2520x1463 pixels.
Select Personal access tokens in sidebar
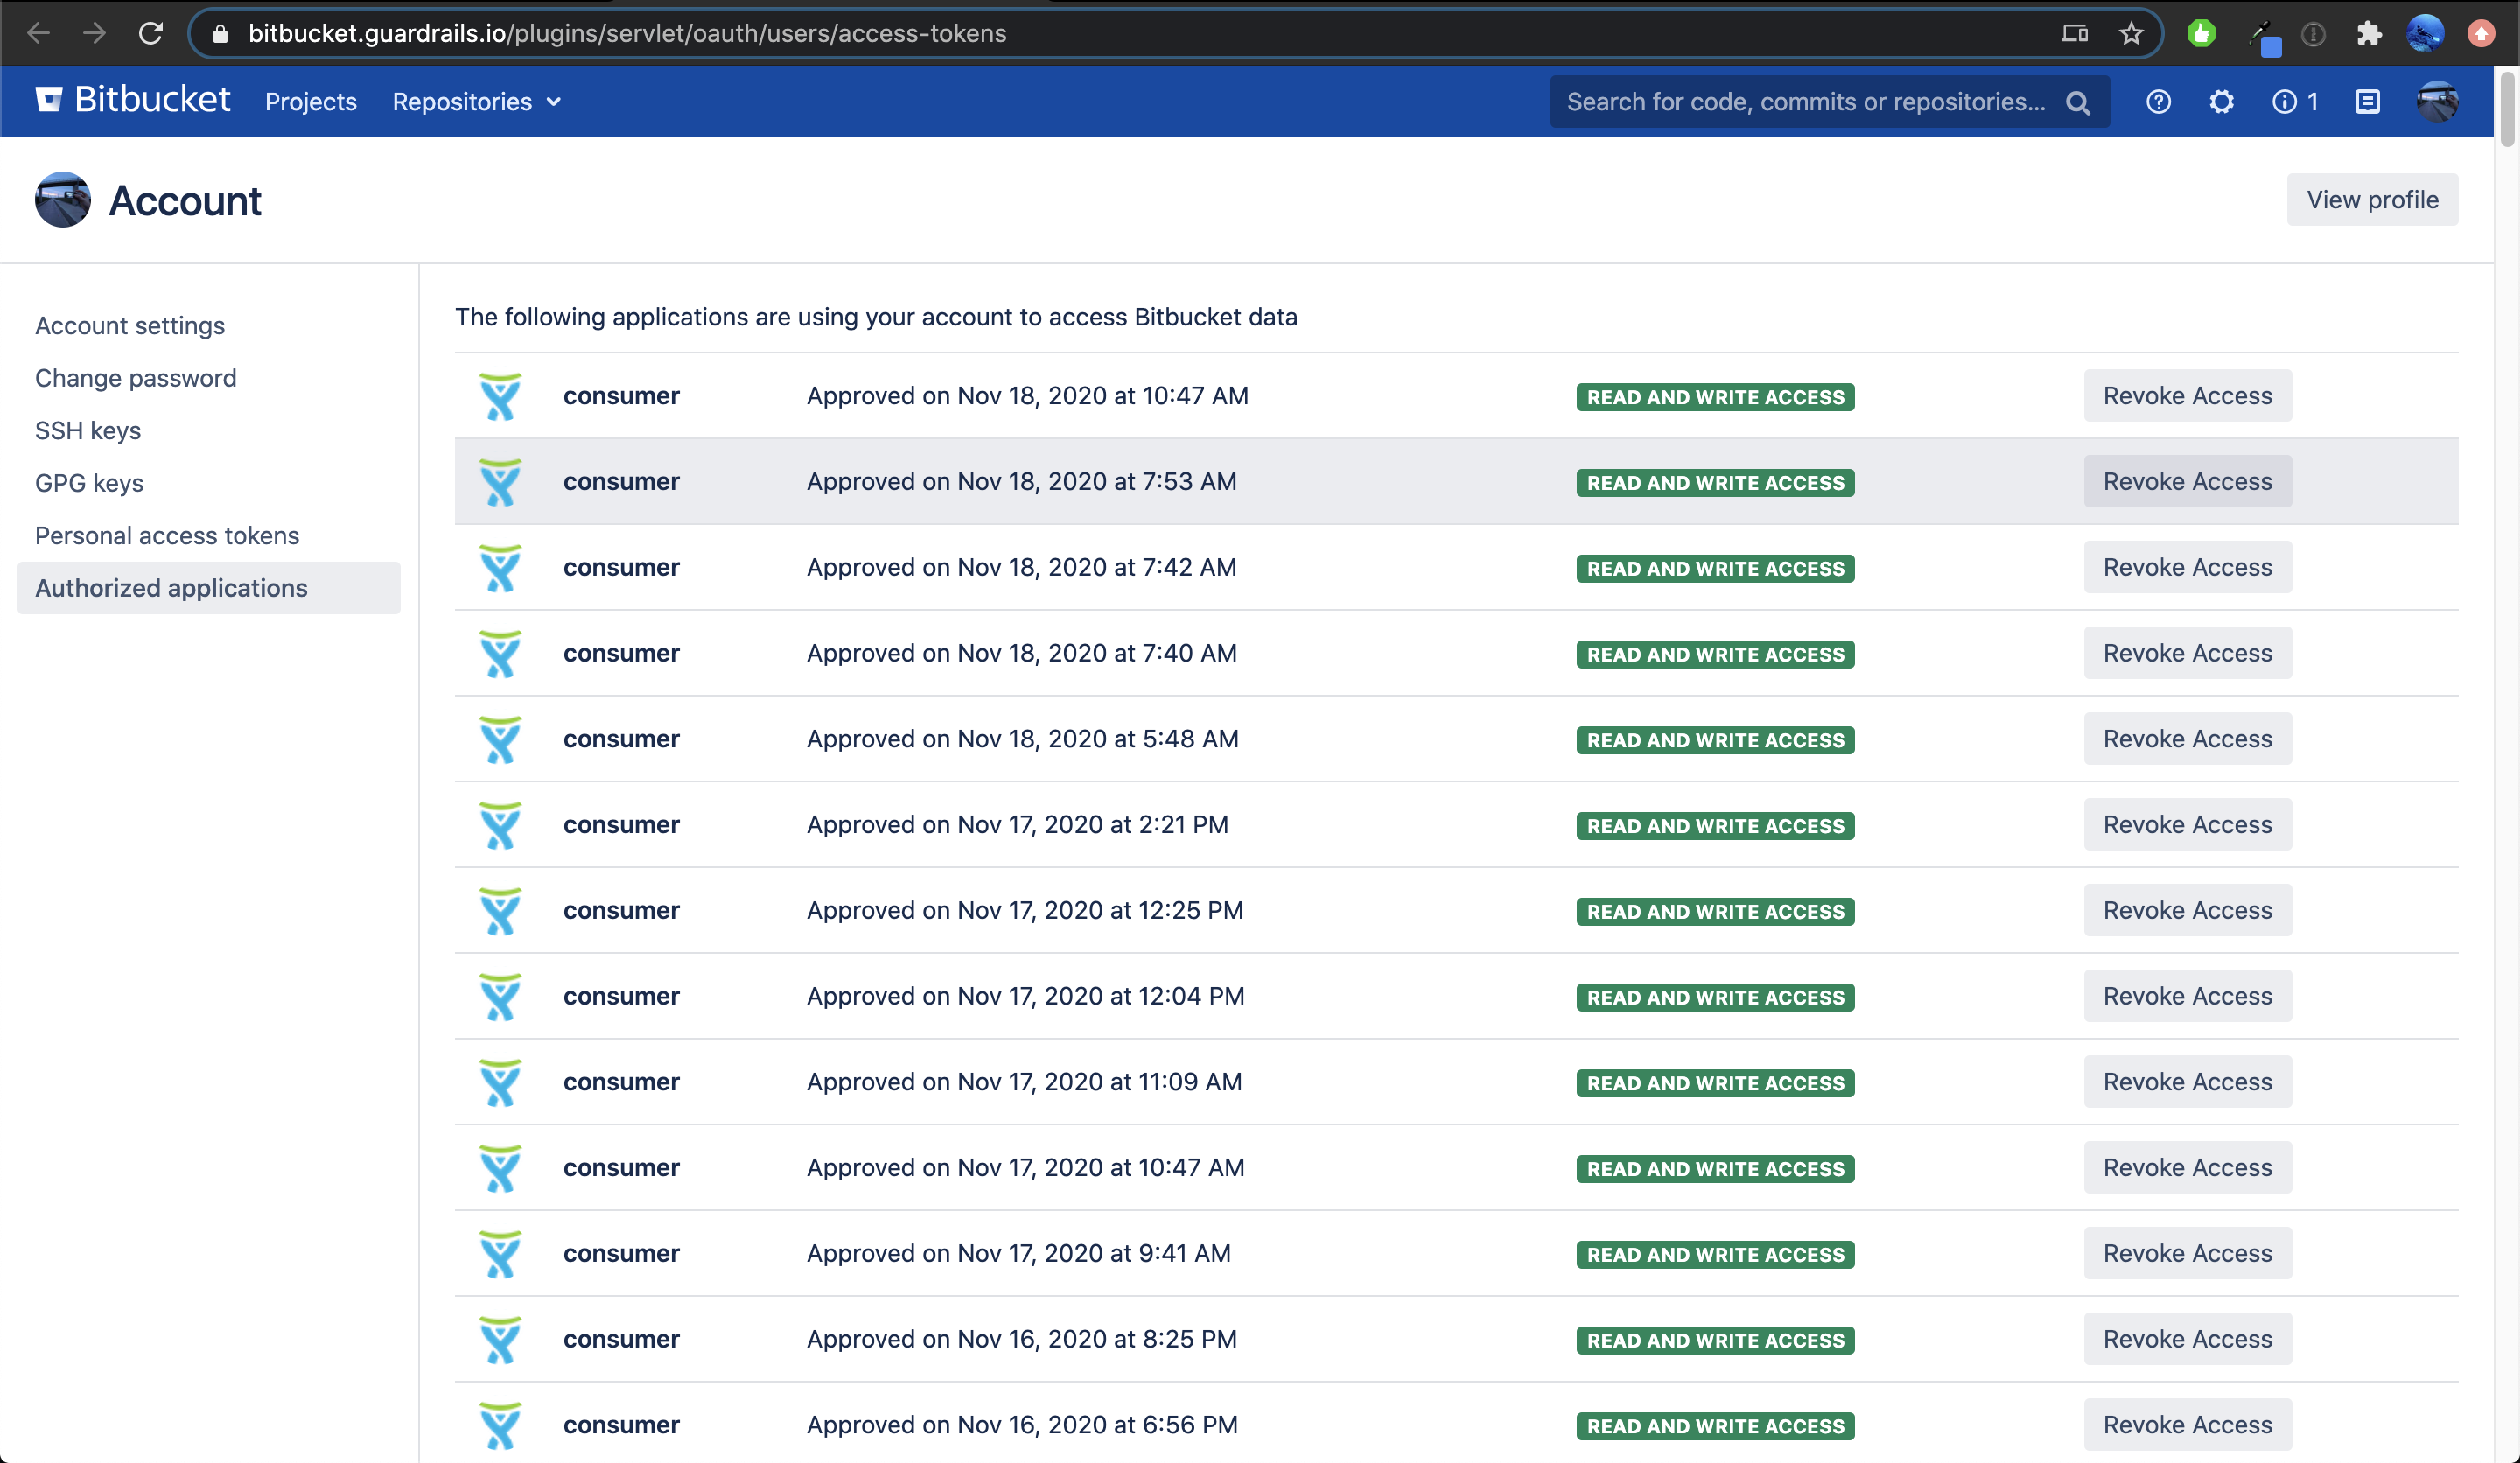tap(167, 535)
